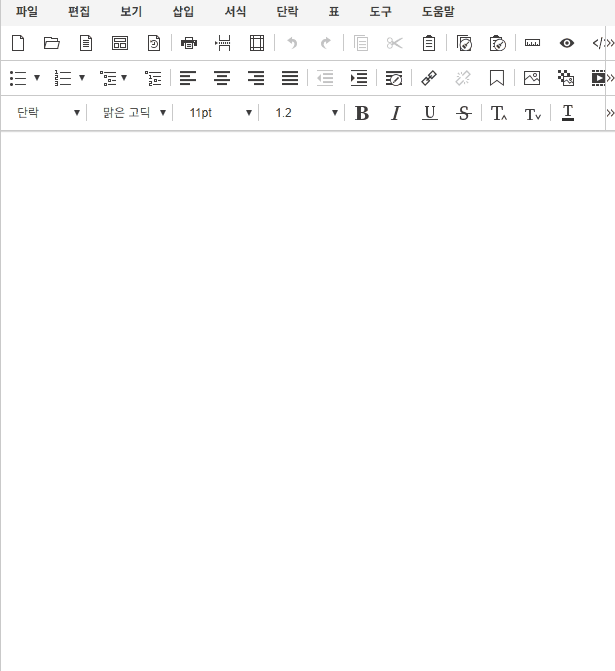The width and height of the screenshot is (615, 671).
Task: Open the 파일 menu
Action: click(x=27, y=12)
